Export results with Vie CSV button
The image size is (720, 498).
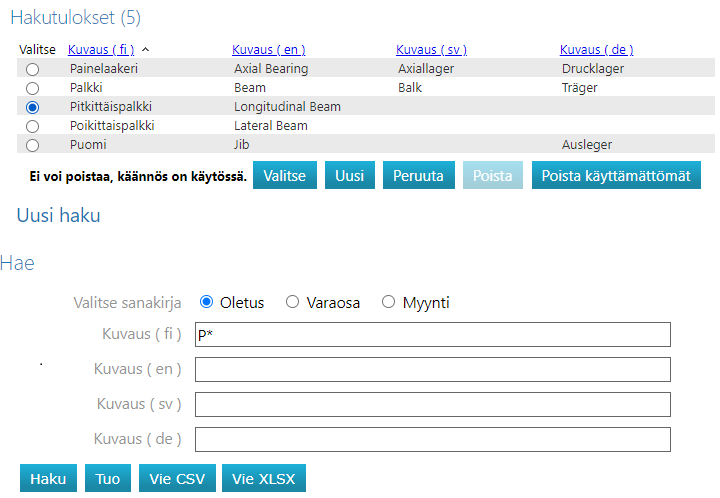click(177, 479)
